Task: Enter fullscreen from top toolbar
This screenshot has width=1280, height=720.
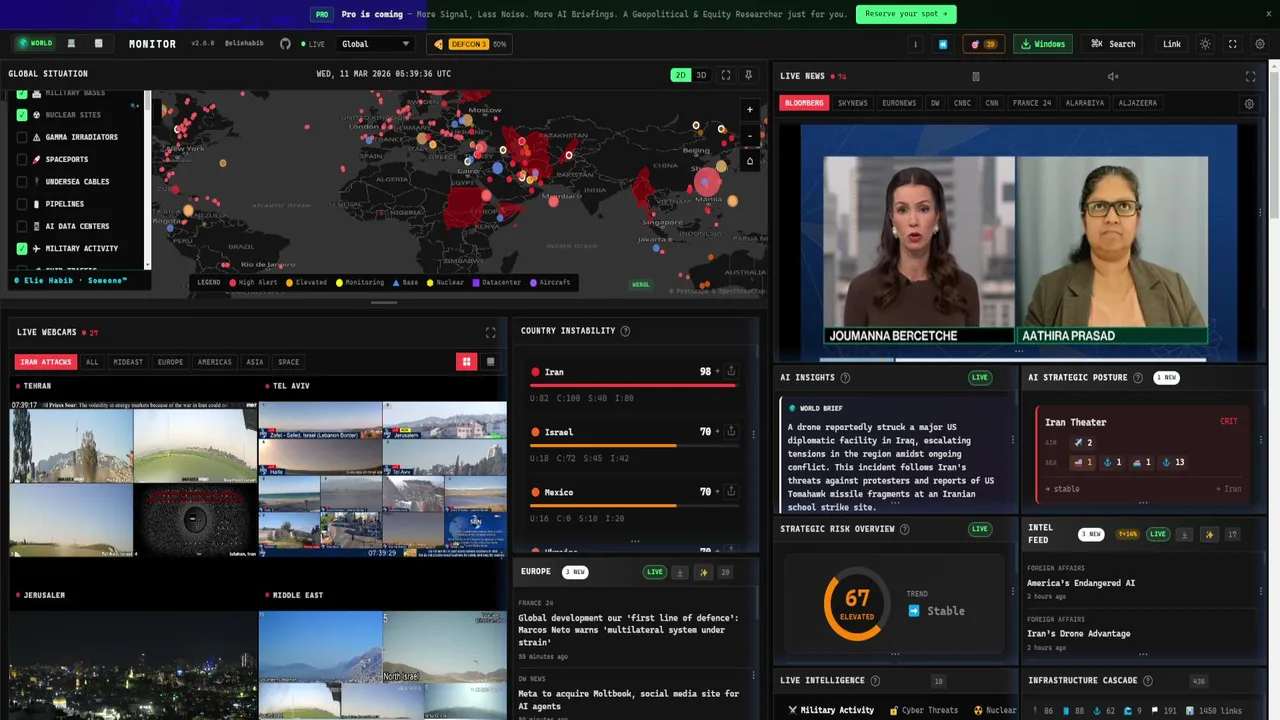Action: coord(1232,44)
